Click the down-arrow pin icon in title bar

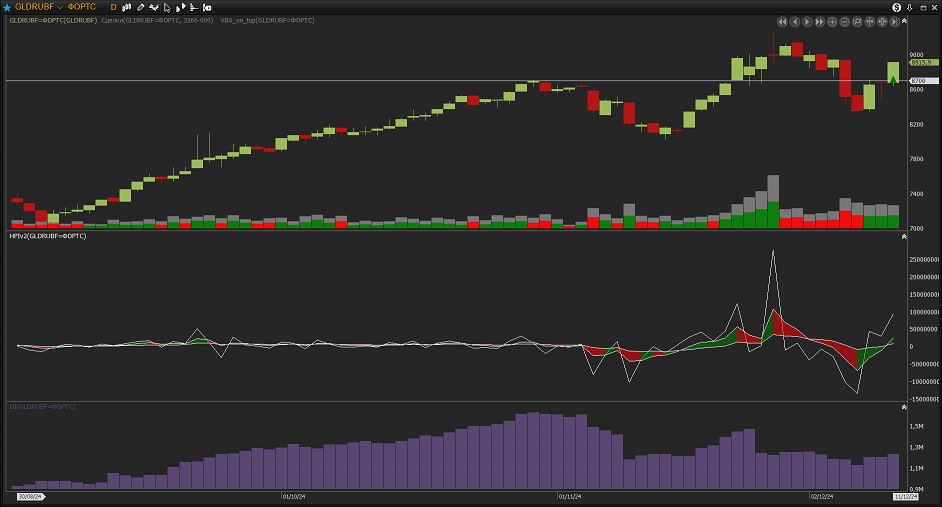911,7
